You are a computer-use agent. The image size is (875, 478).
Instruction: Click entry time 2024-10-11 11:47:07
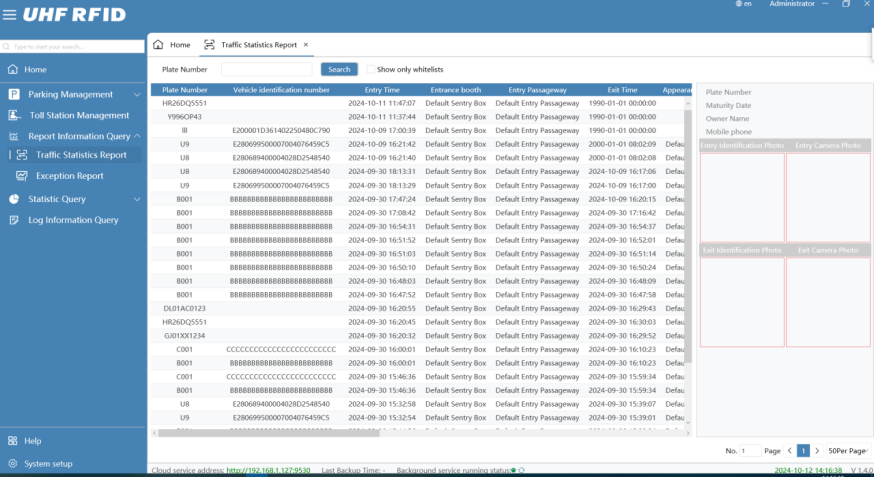point(382,103)
